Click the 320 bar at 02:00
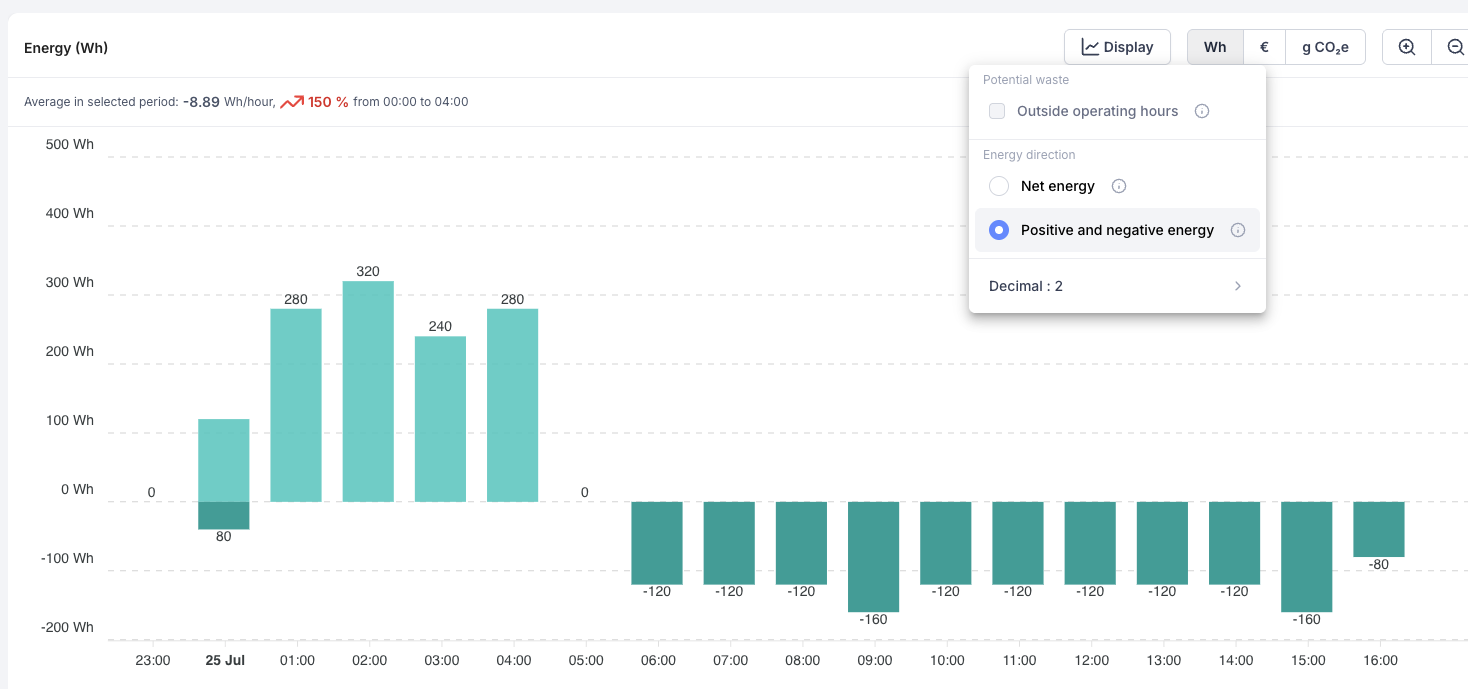 tap(368, 391)
